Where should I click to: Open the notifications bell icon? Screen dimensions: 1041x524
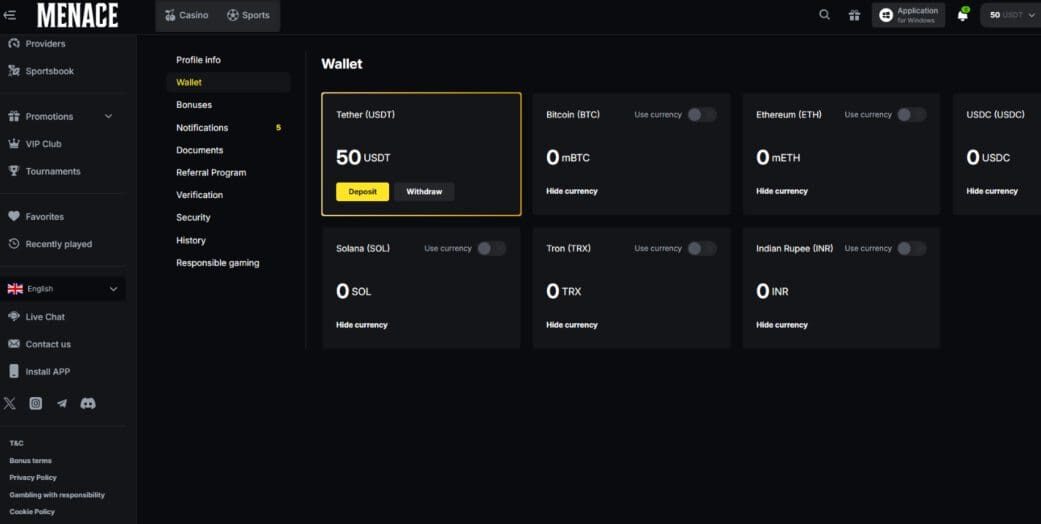[962, 15]
